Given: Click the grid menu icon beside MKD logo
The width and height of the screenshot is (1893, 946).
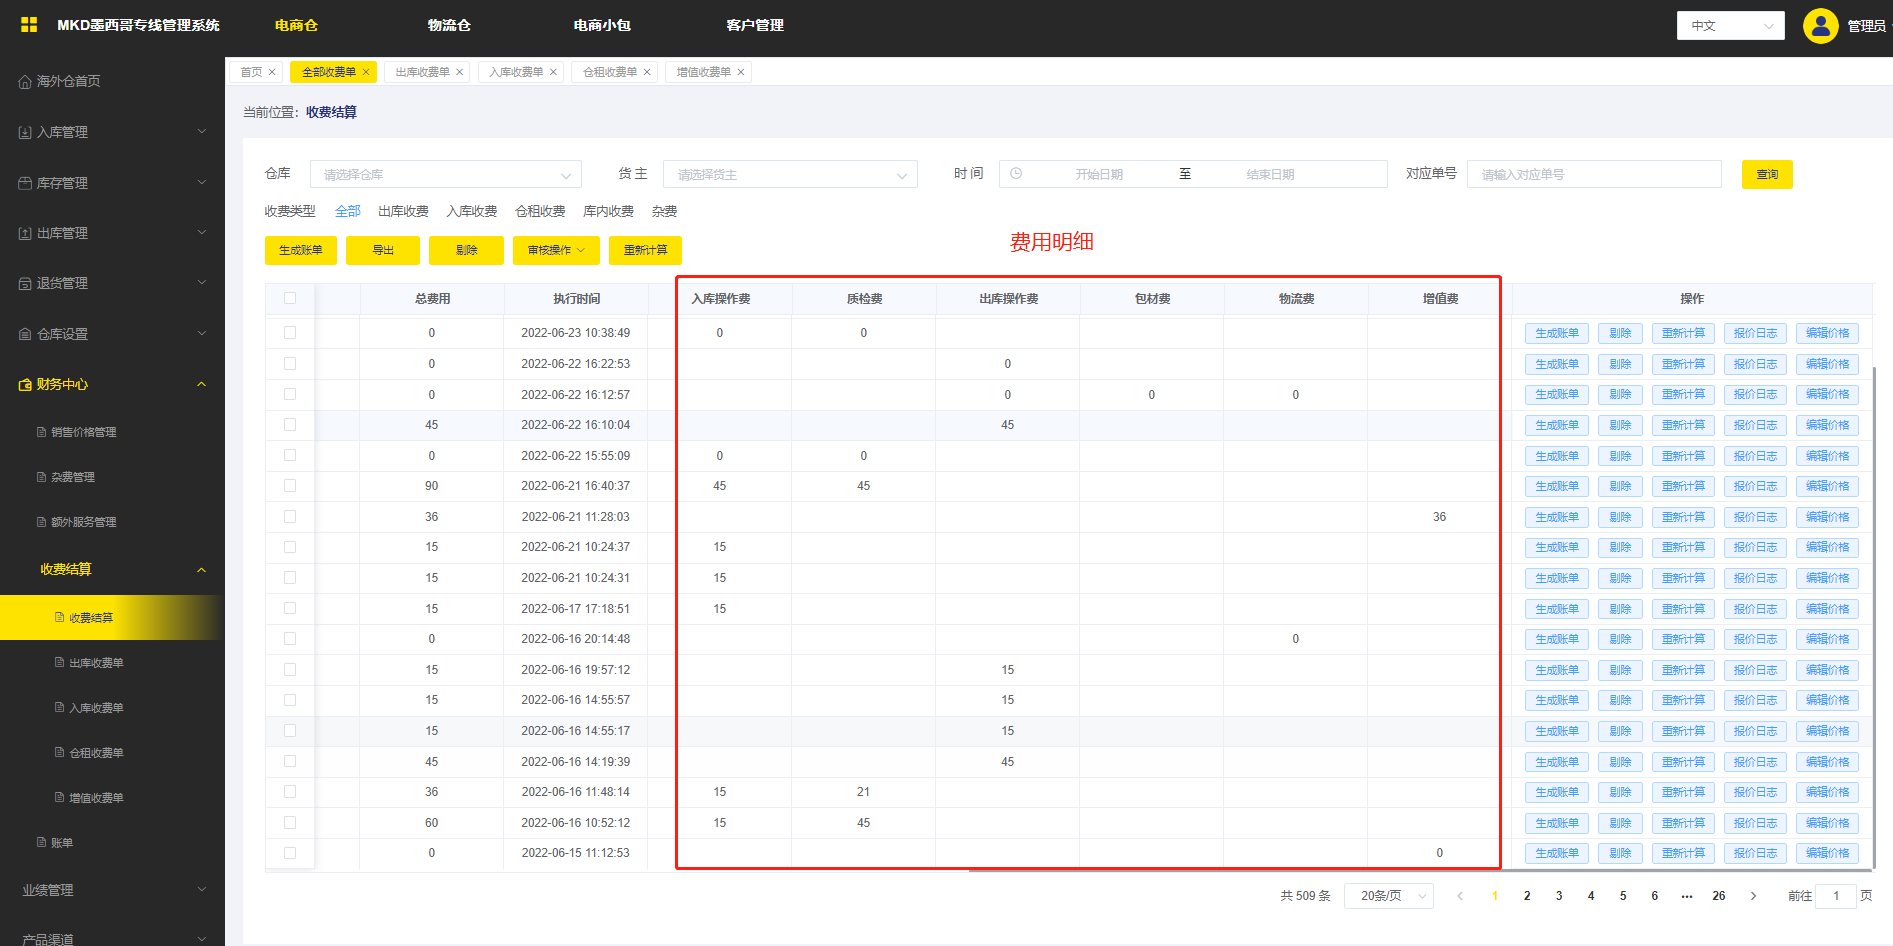Looking at the screenshot, I should [x=29, y=25].
